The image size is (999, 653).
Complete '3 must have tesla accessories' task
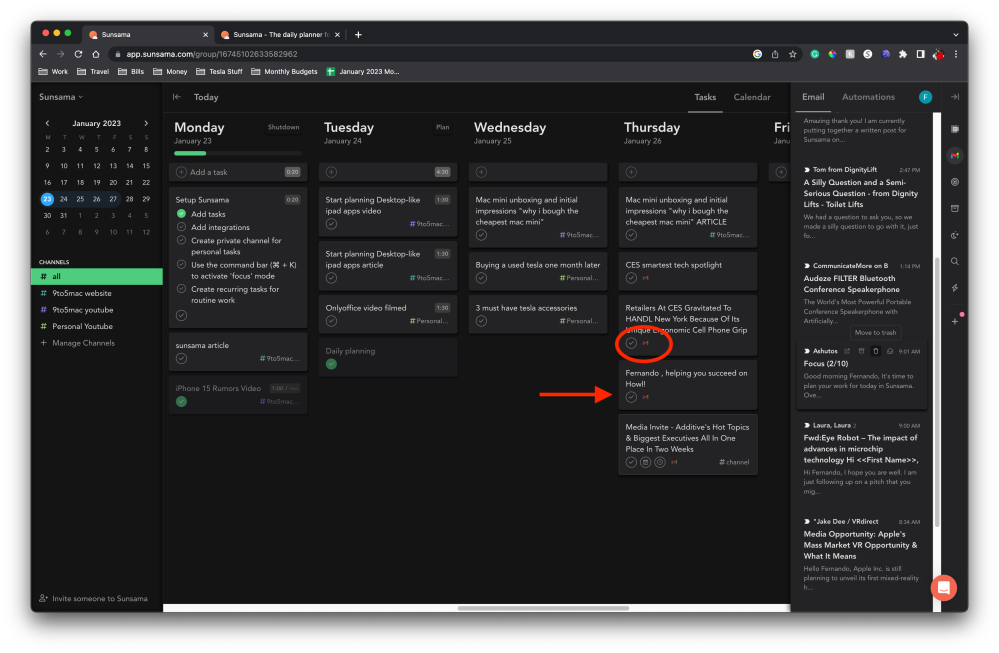[481, 321]
